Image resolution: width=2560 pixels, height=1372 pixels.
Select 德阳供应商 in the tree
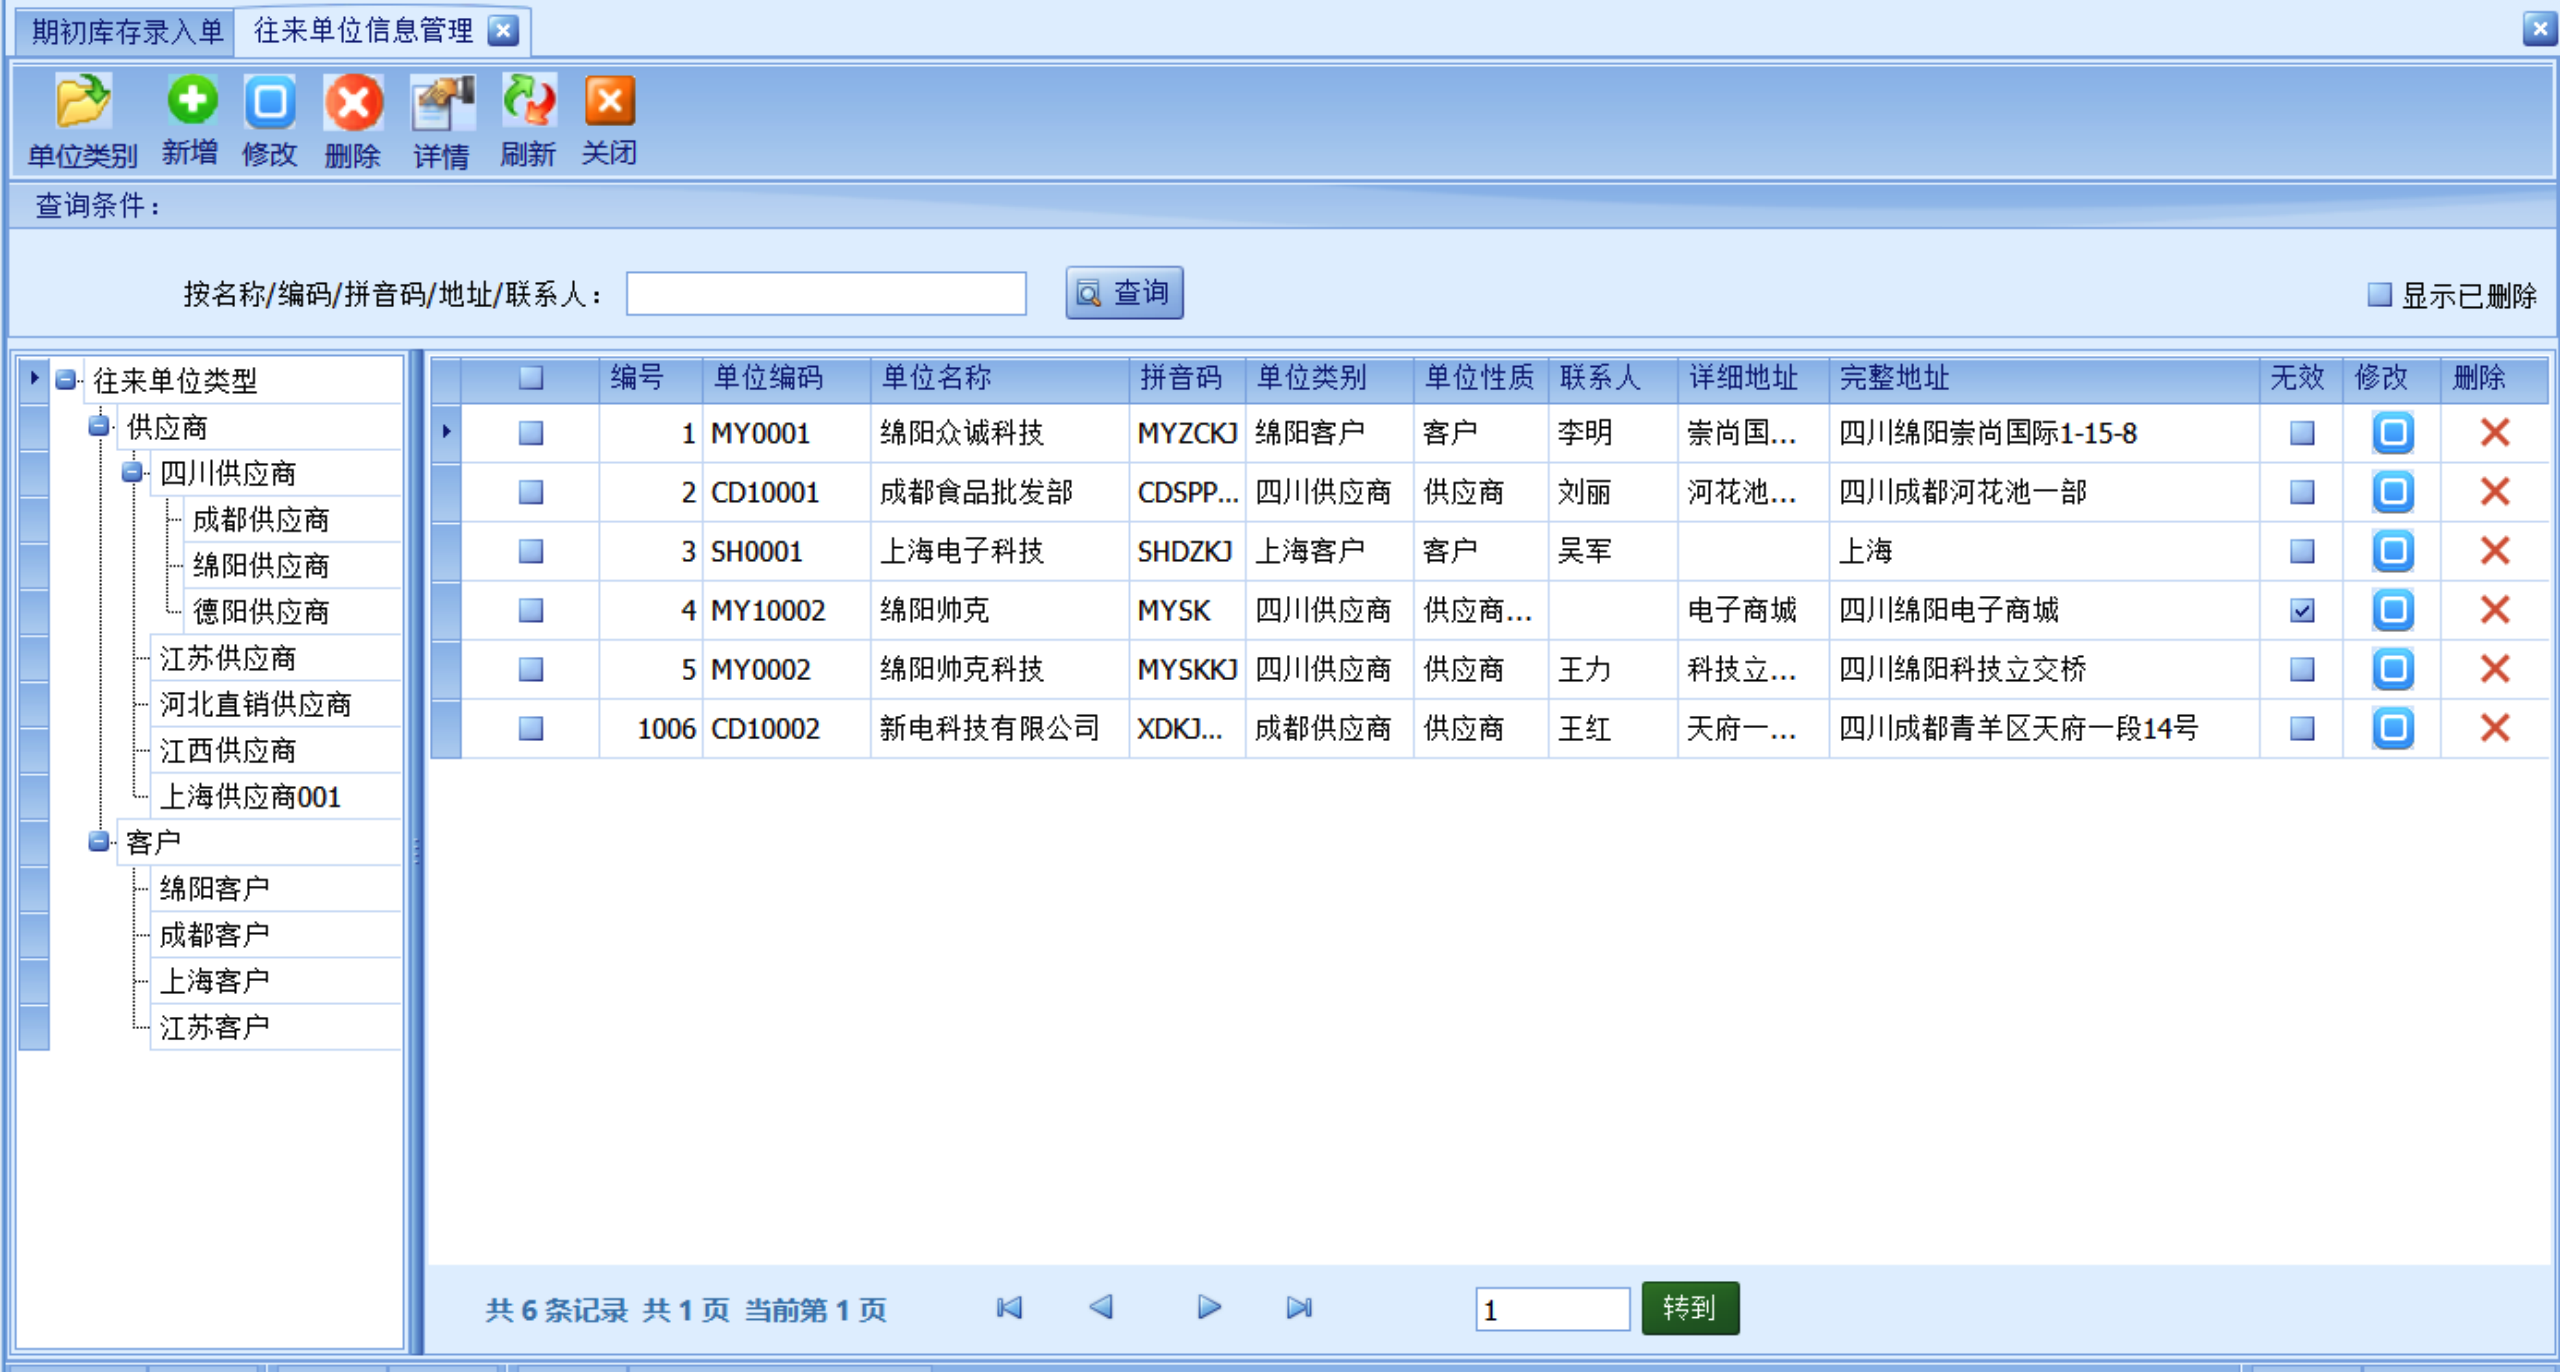pyautogui.click(x=261, y=612)
